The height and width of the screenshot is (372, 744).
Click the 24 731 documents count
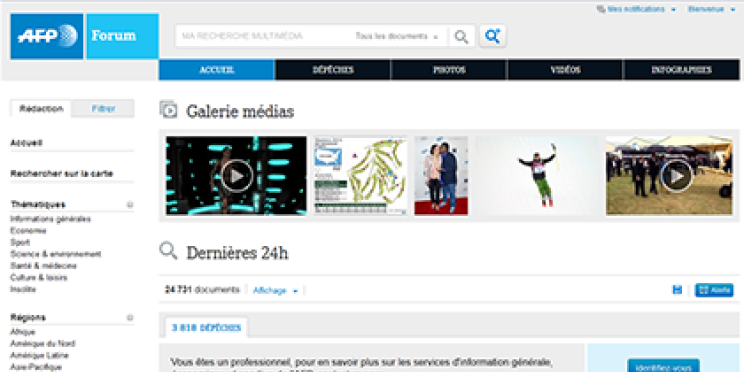[x=202, y=289]
